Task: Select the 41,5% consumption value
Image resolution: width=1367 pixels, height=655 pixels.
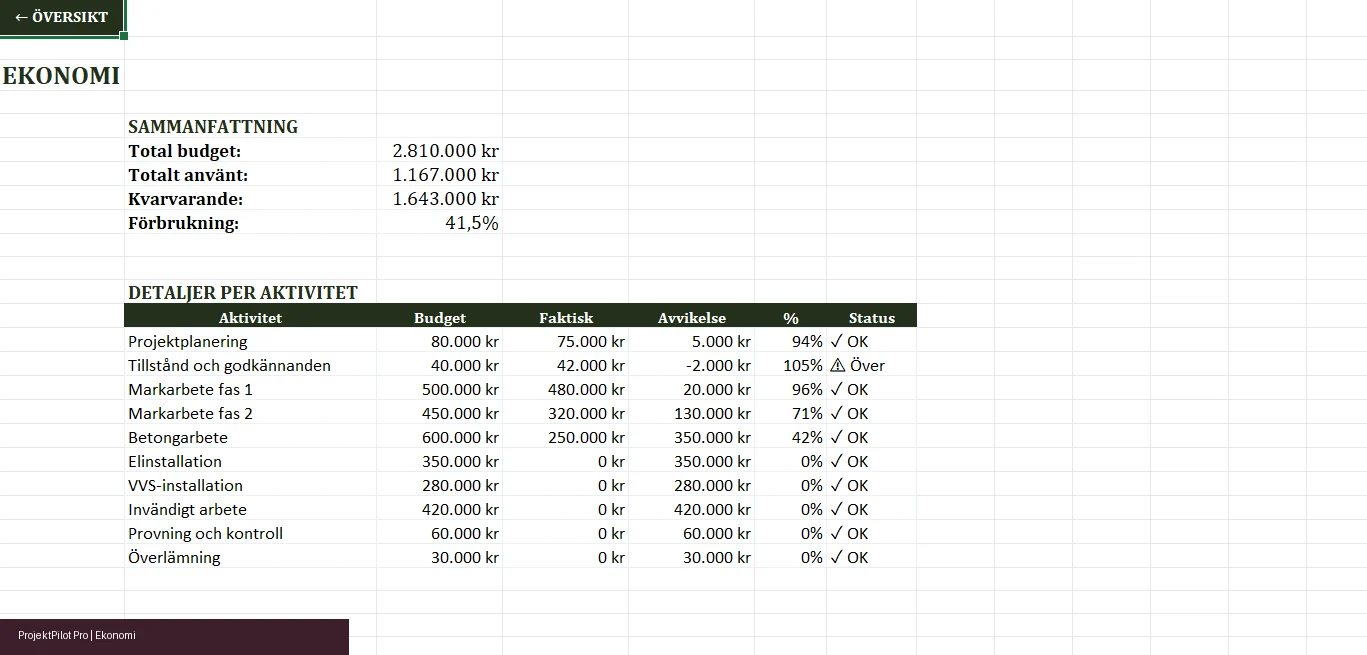Action: click(x=472, y=223)
